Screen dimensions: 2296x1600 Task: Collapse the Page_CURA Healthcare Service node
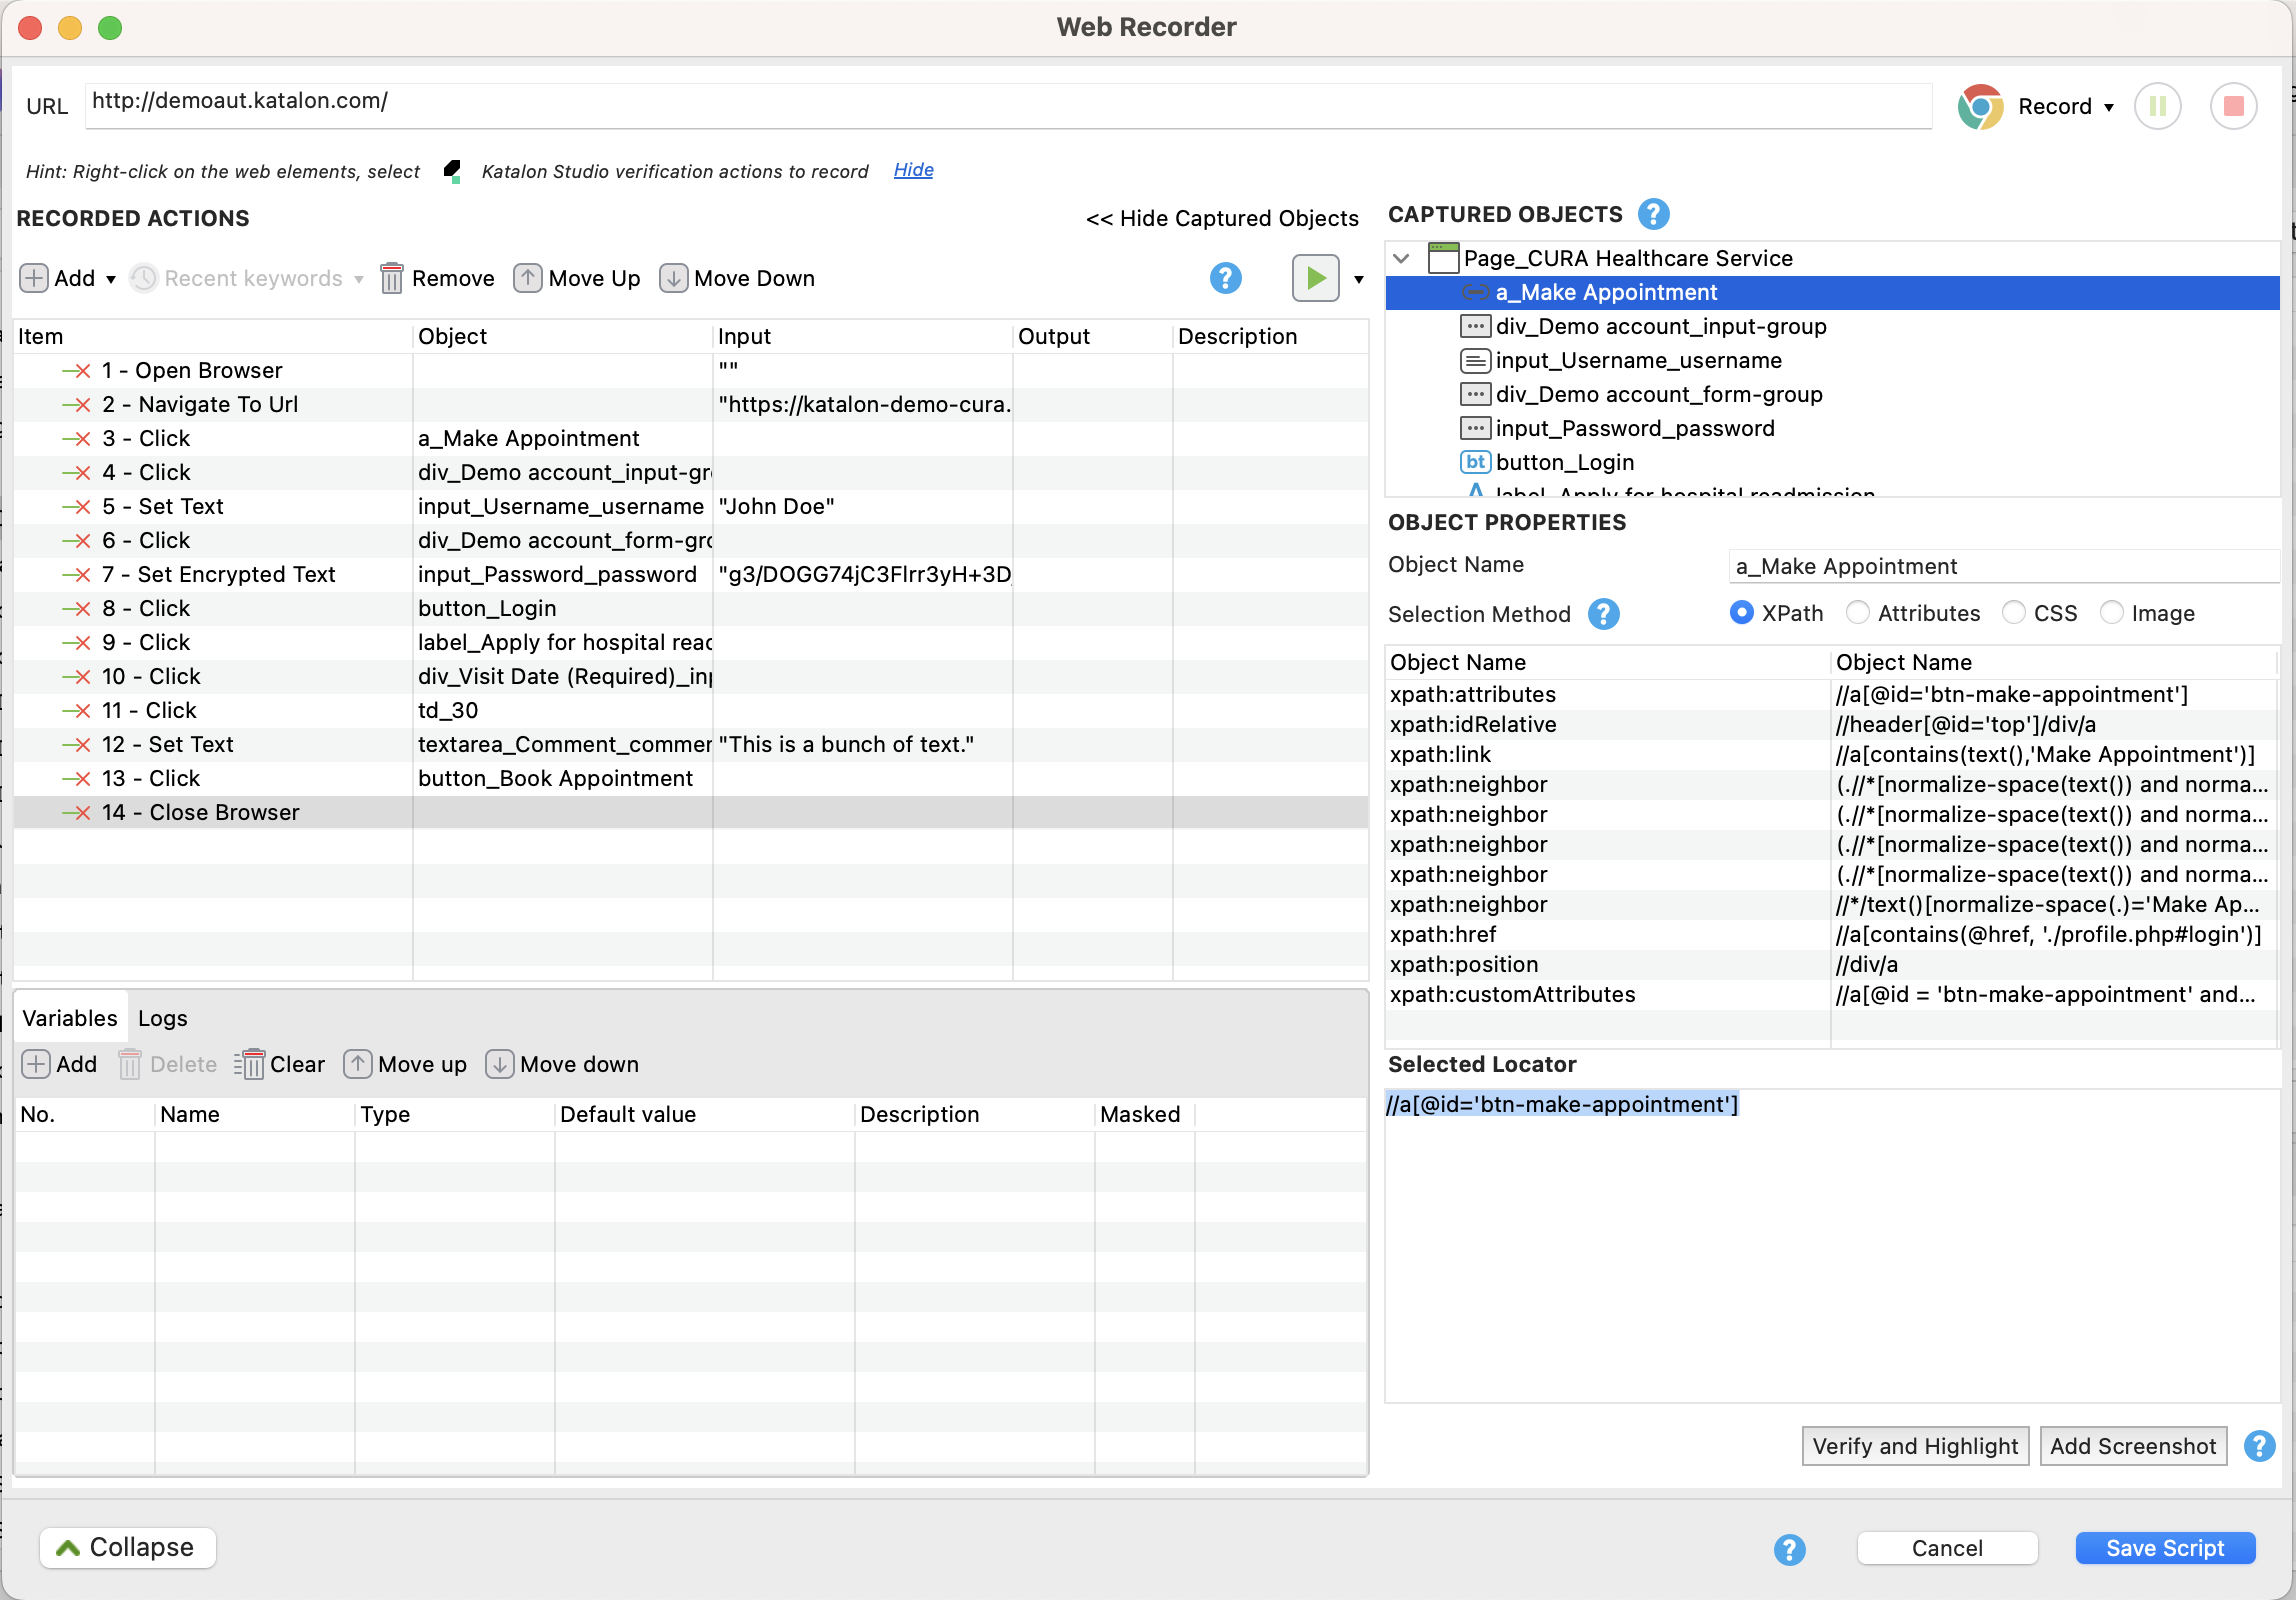tap(1402, 258)
